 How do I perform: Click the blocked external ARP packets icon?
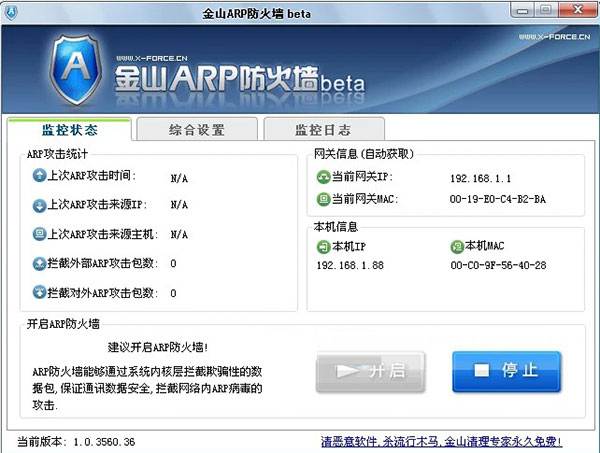coord(39,264)
